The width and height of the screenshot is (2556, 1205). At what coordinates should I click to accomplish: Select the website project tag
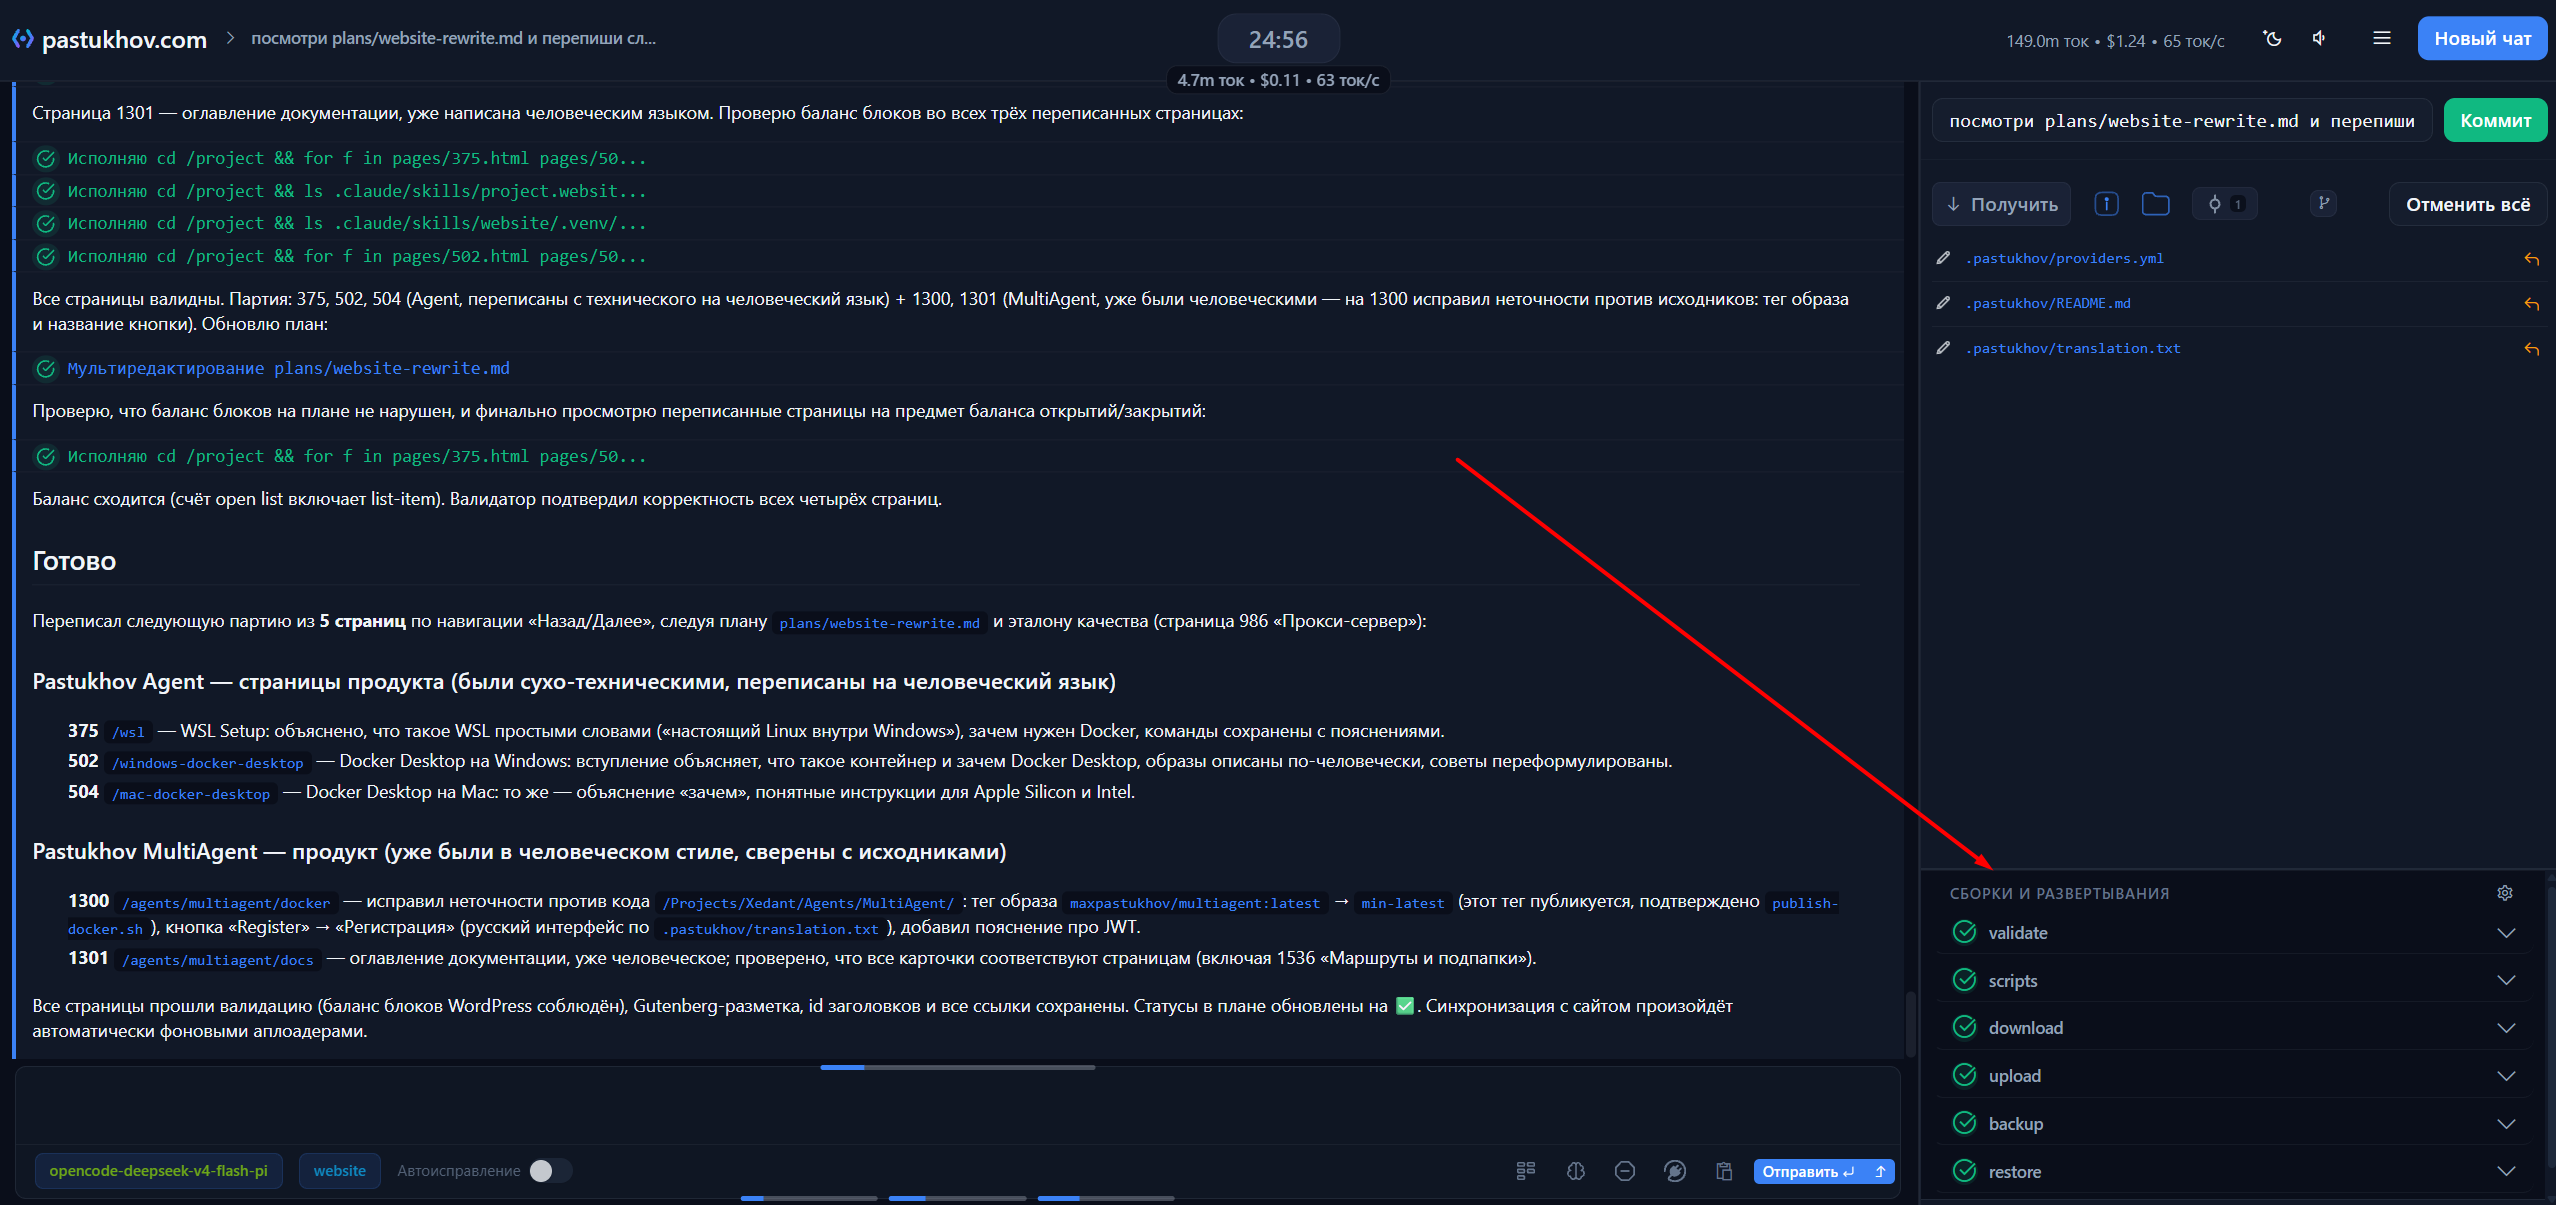[x=340, y=1171]
